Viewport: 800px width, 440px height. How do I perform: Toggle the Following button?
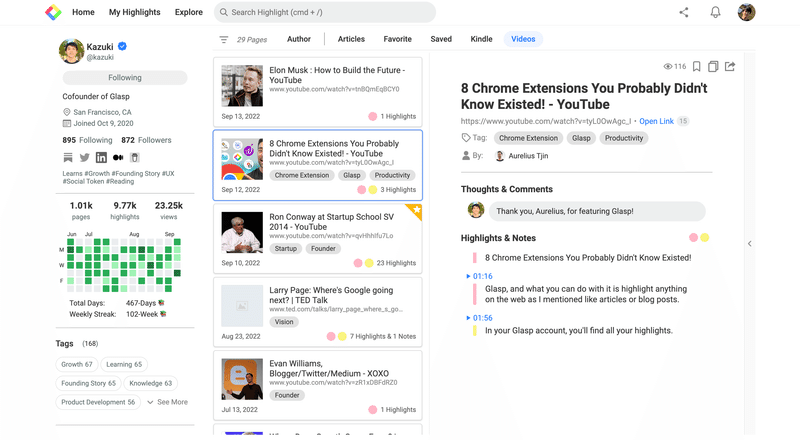point(125,78)
